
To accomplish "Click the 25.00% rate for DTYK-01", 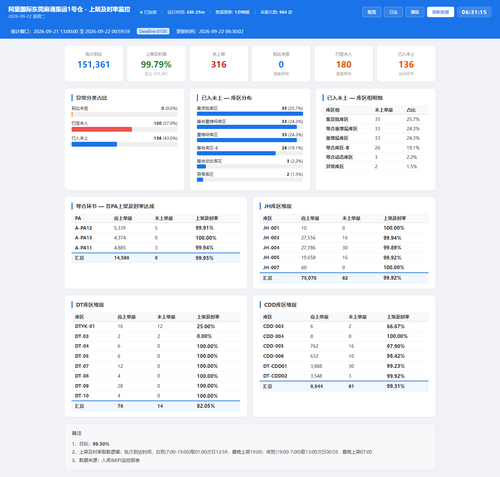I will [206, 326].
